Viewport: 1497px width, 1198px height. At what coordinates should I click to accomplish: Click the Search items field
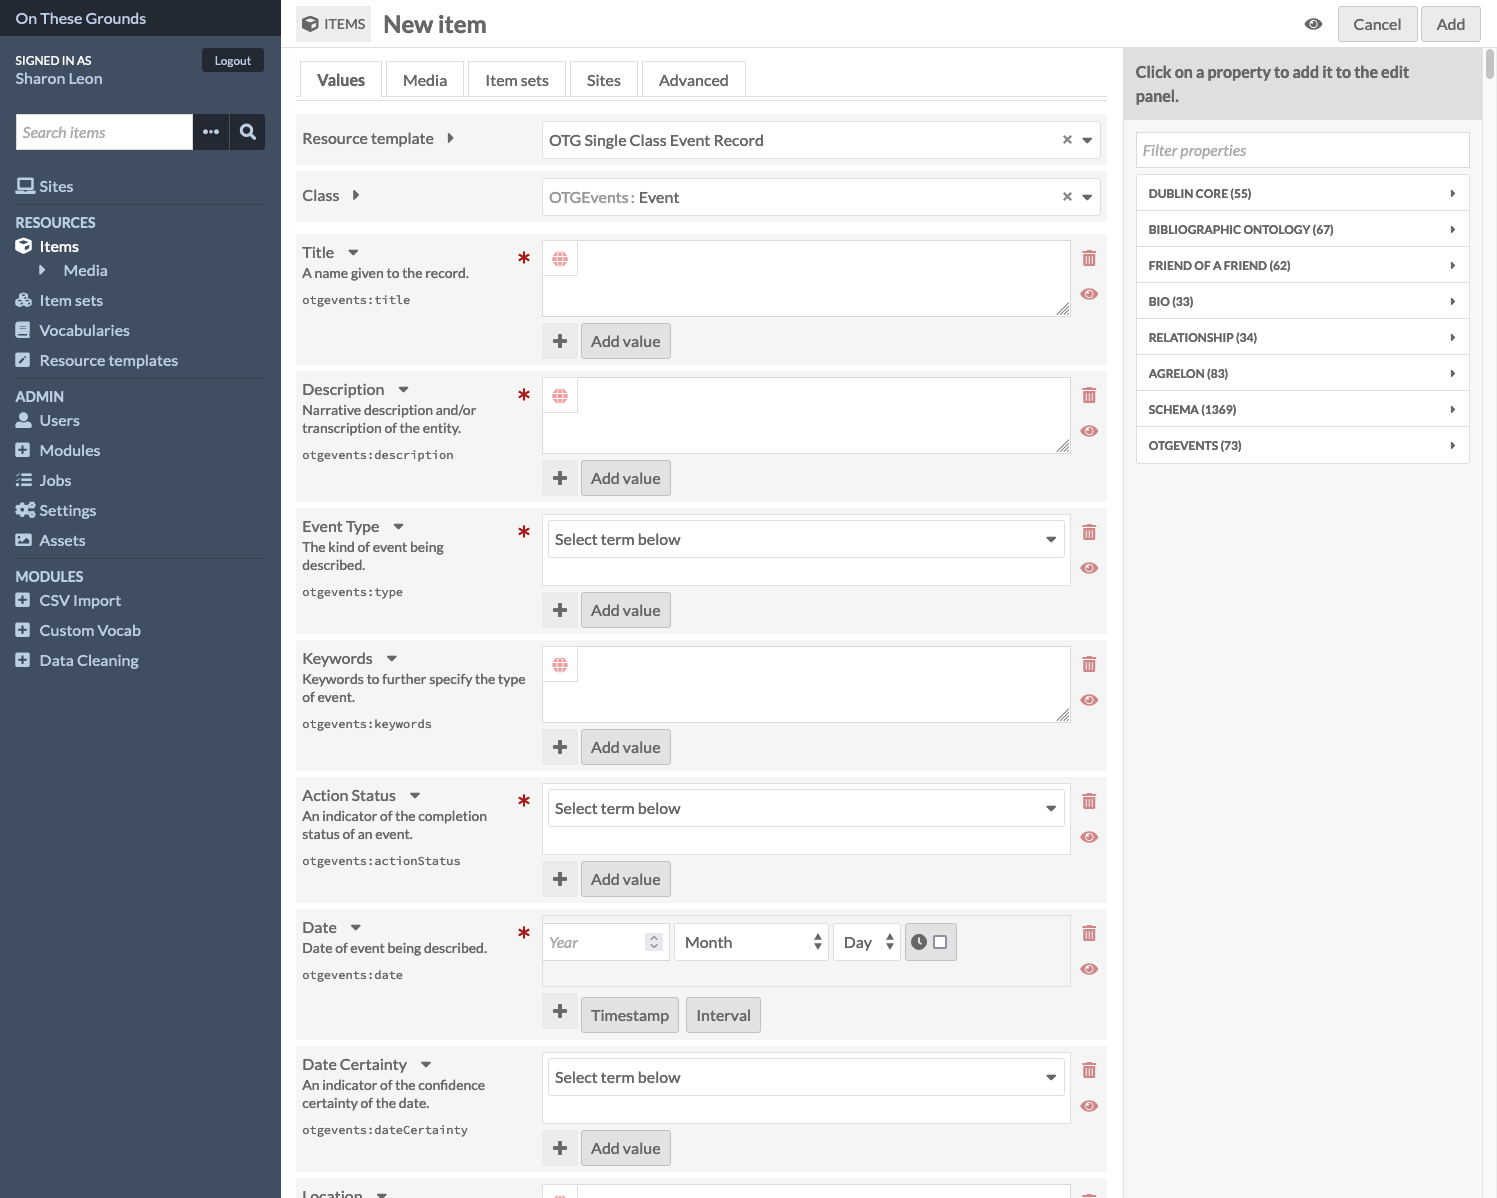104,132
